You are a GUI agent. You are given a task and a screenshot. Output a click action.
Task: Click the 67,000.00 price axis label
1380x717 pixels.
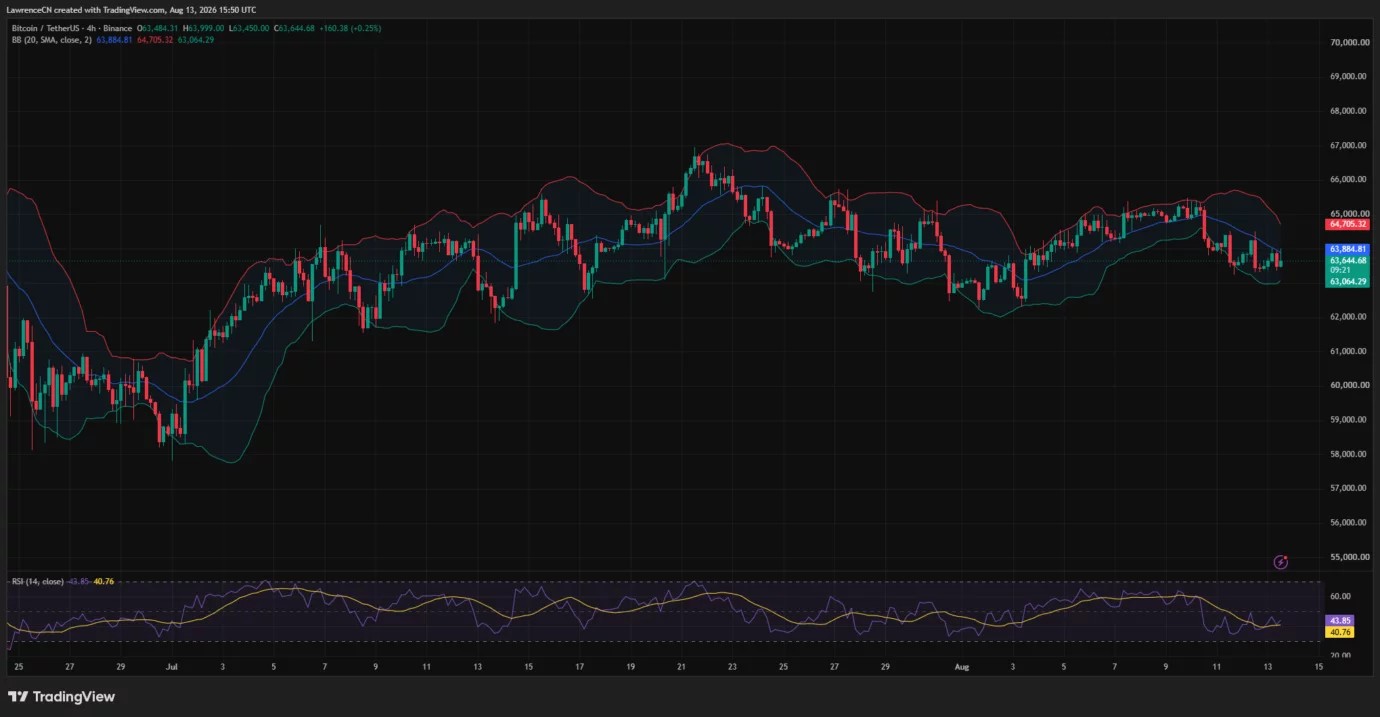[x=1349, y=145]
